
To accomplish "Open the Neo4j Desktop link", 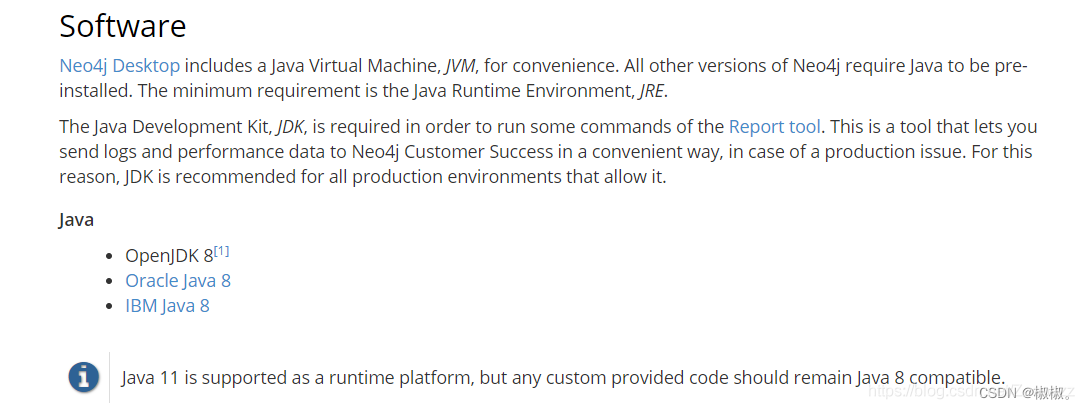I will 120,66.
